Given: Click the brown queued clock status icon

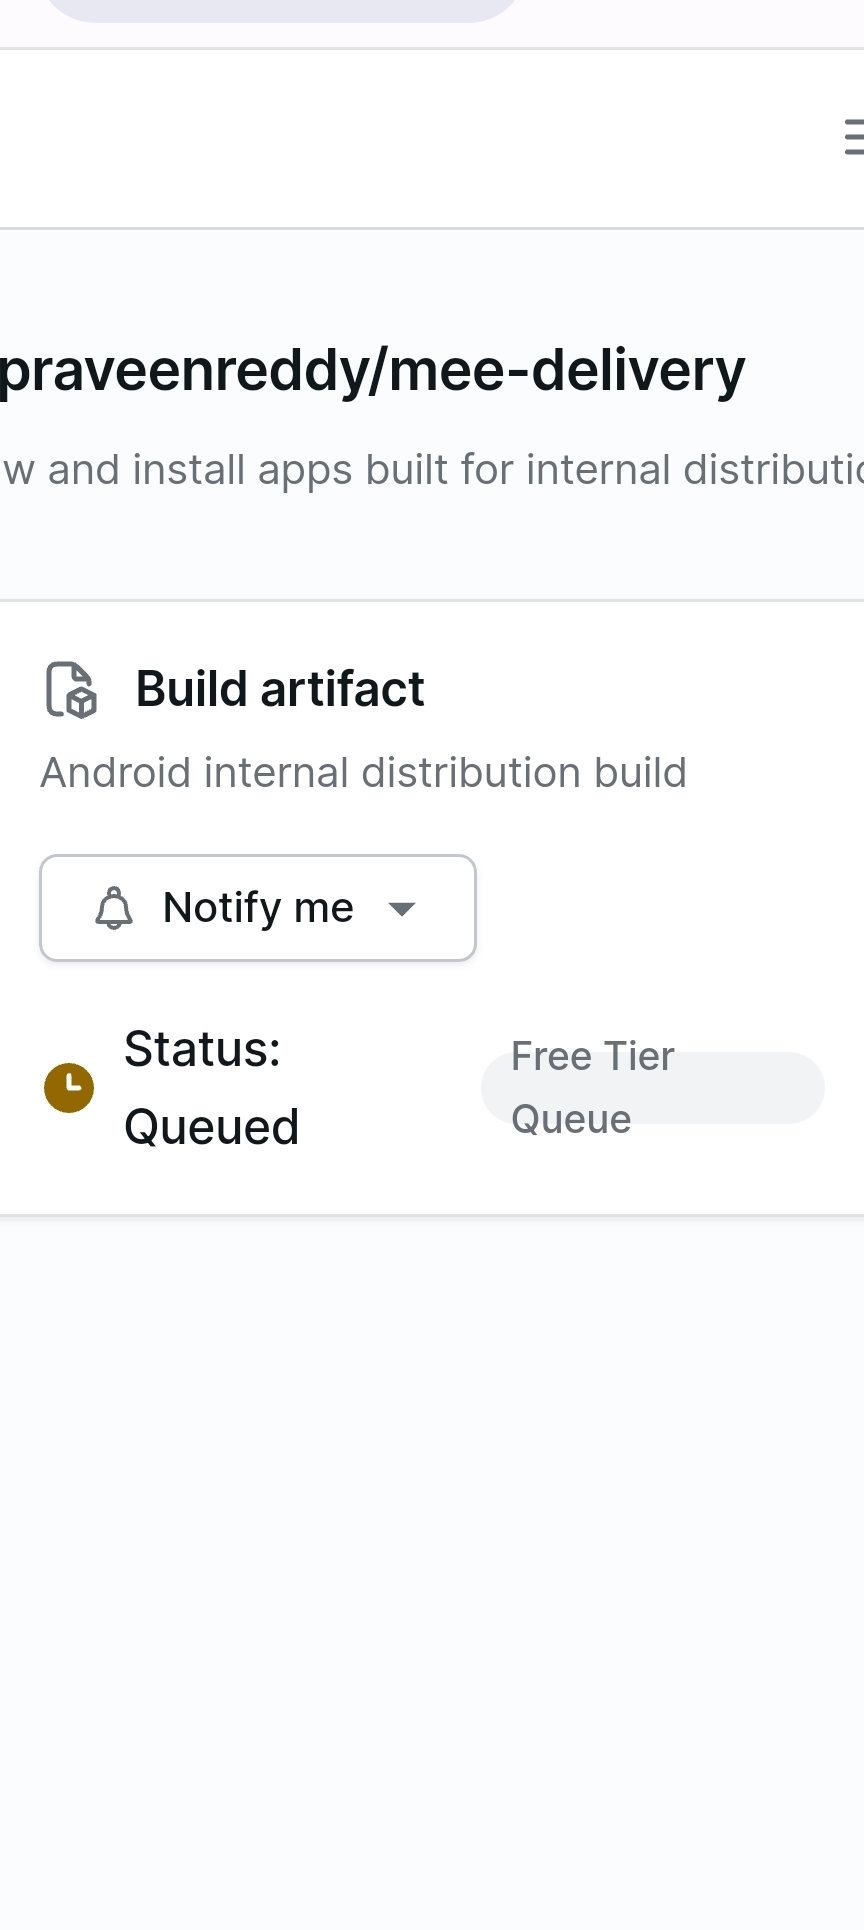Looking at the screenshot, I should tap(69, 1088).
